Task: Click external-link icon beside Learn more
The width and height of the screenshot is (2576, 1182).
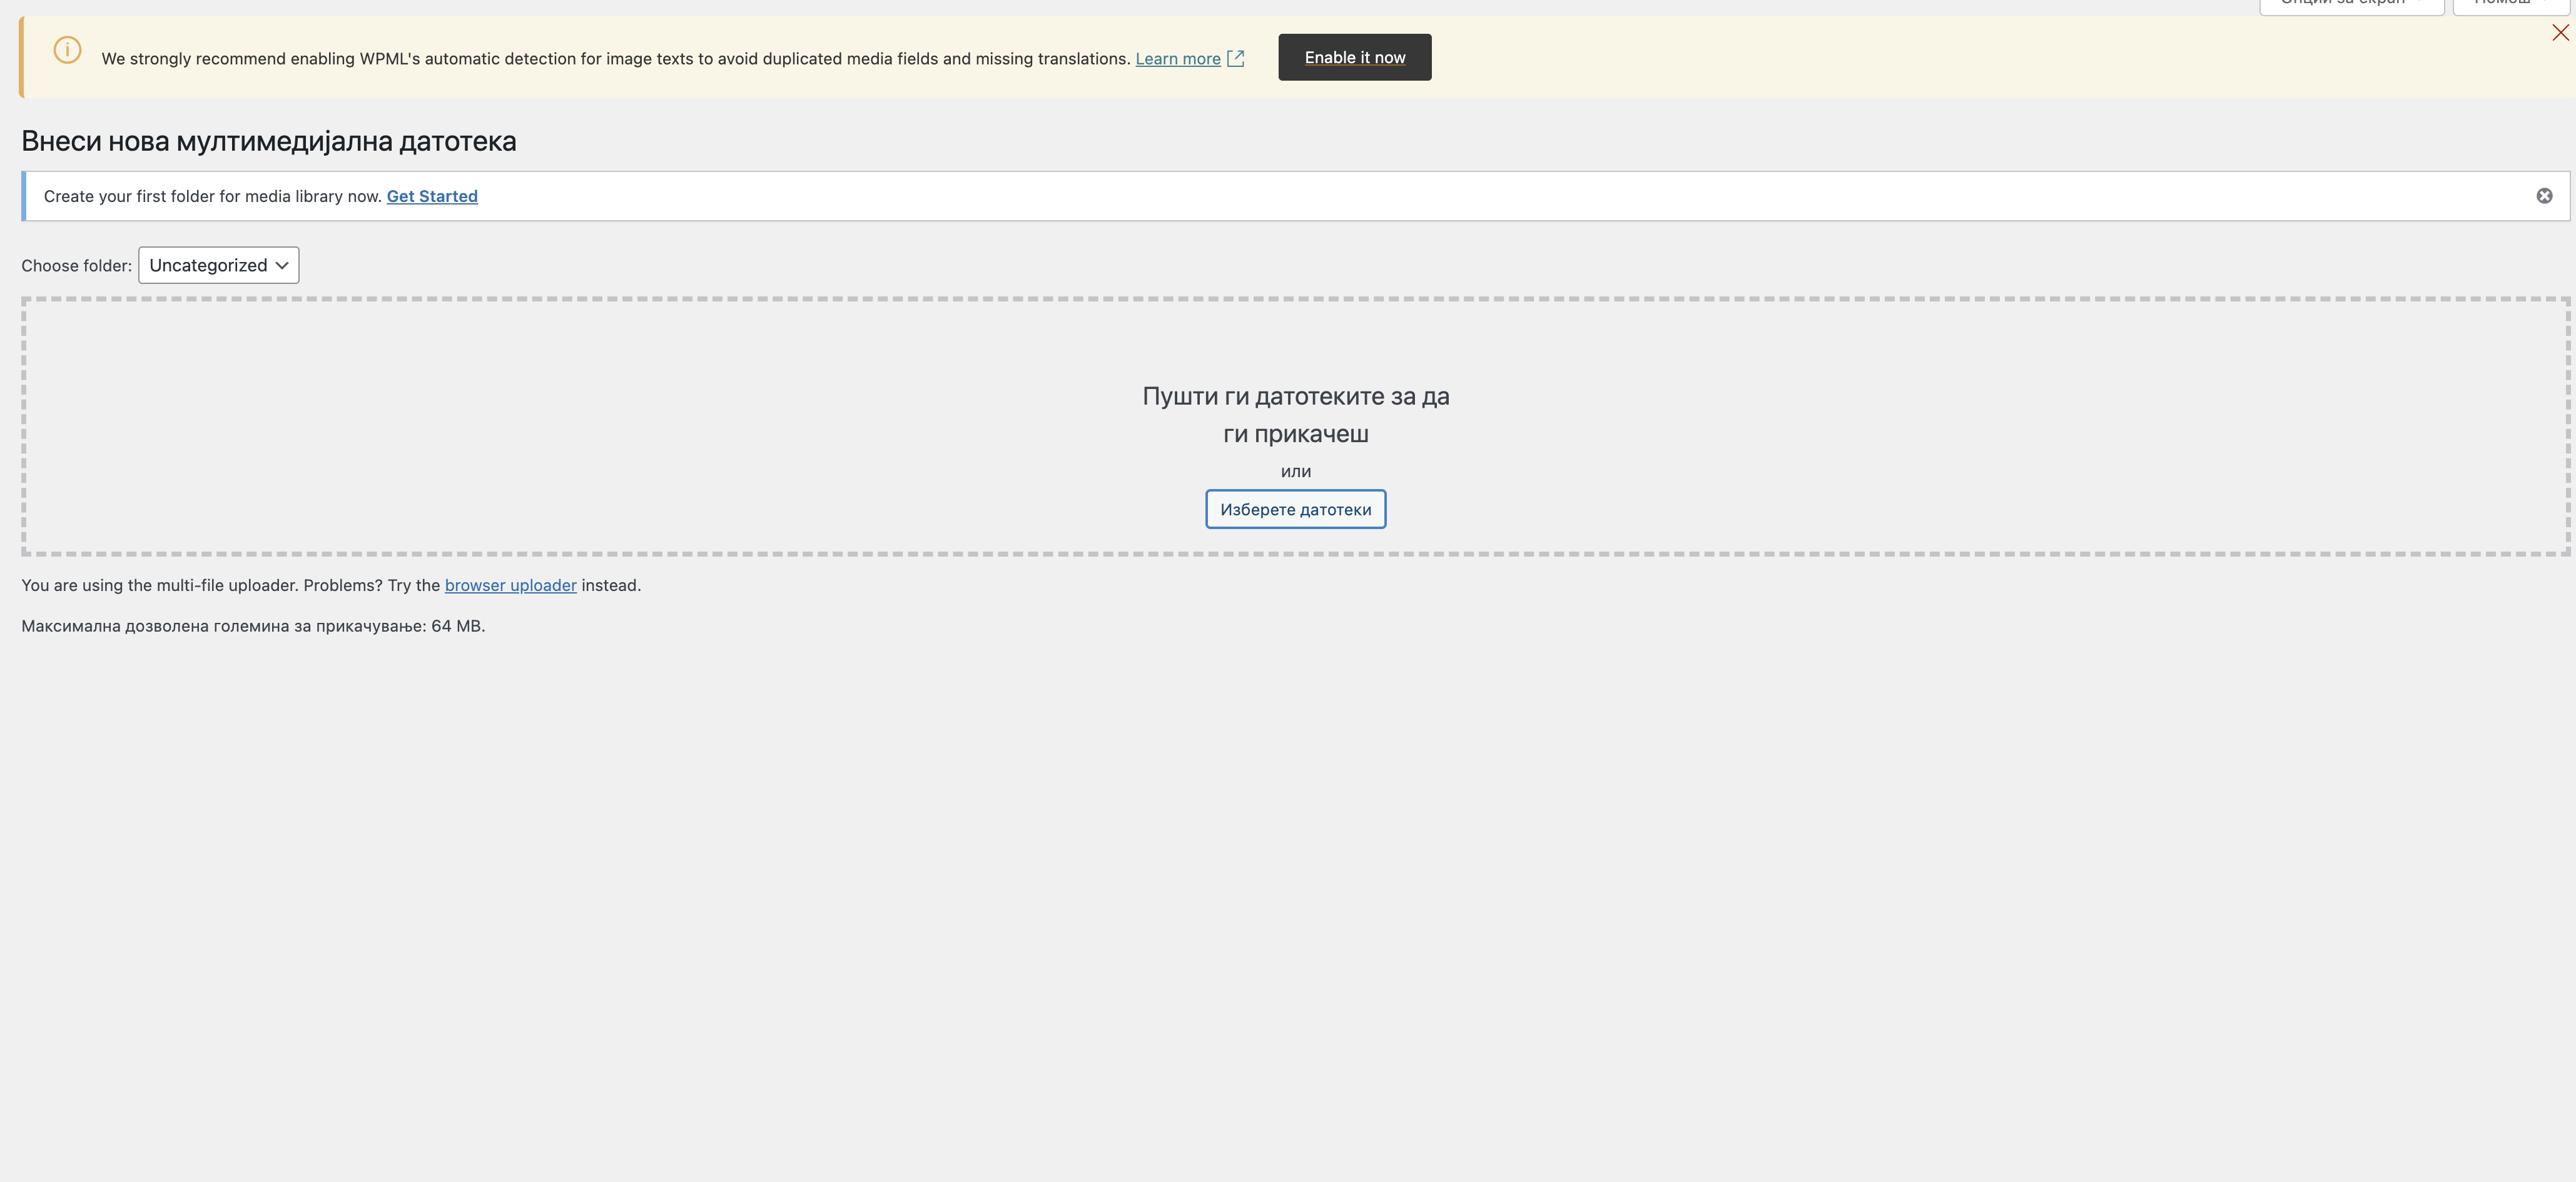Action: click(x=1236, y=59)
